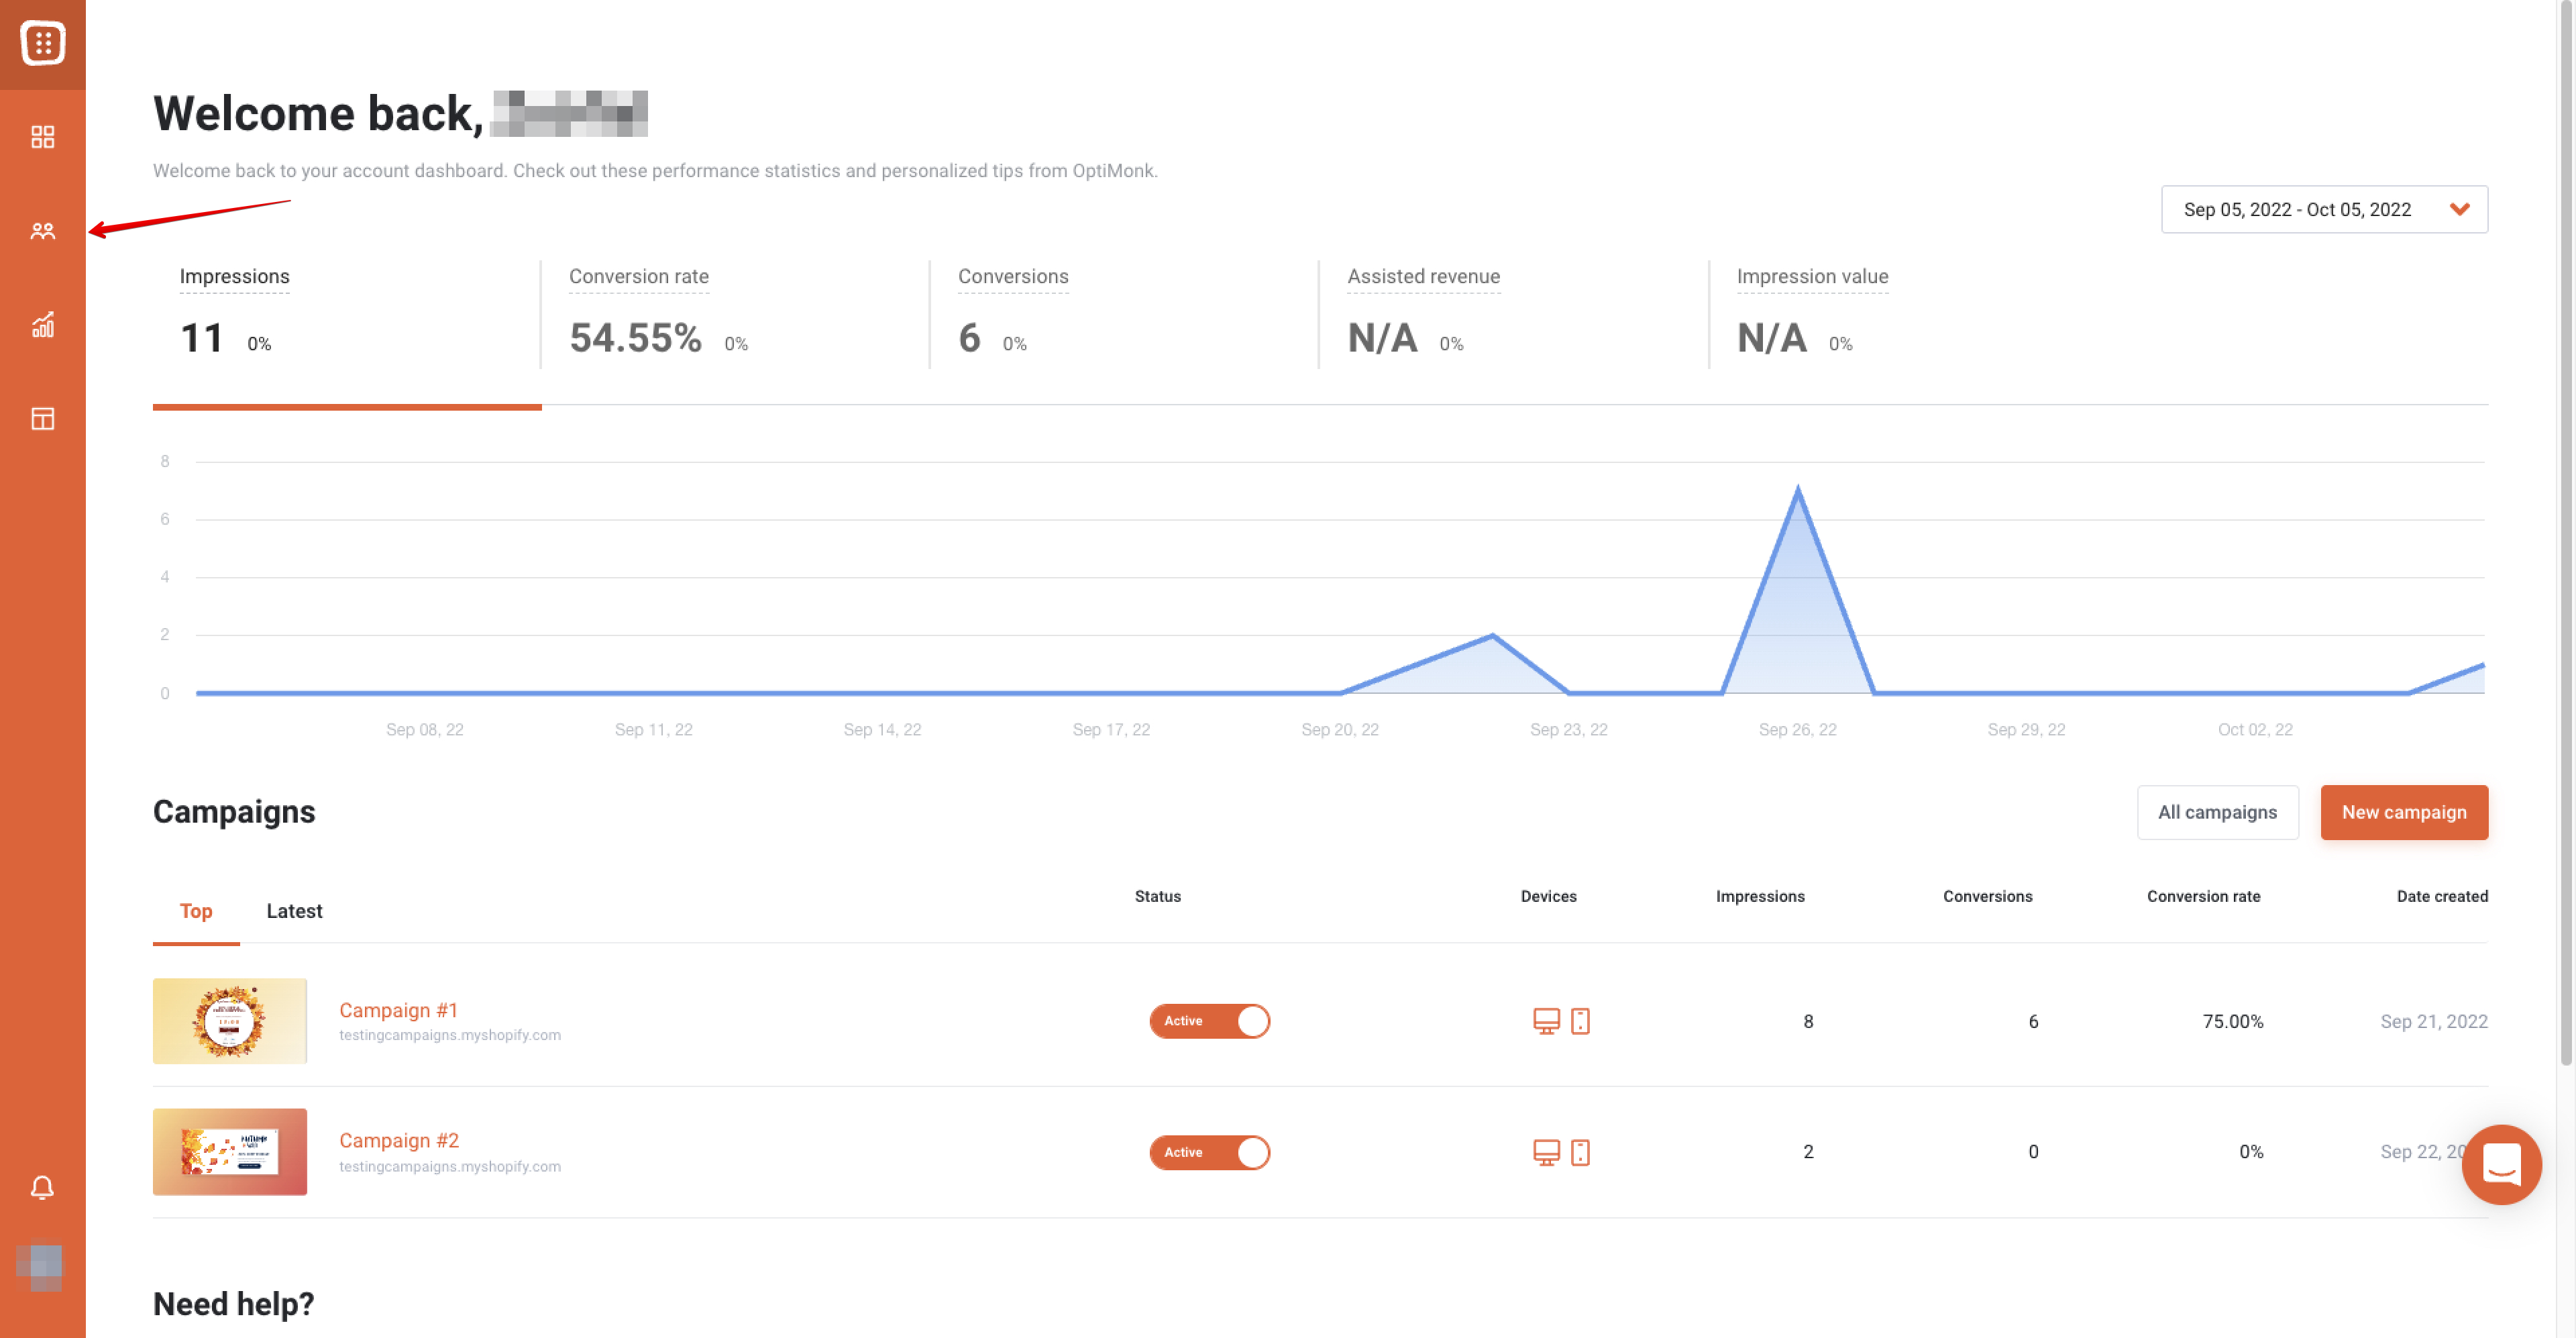The width and height of the screenshot is (2576, 1338).
Task: Click the Sep 26 chart peak
Action: pyautogui.click(x=1797, y=490)
